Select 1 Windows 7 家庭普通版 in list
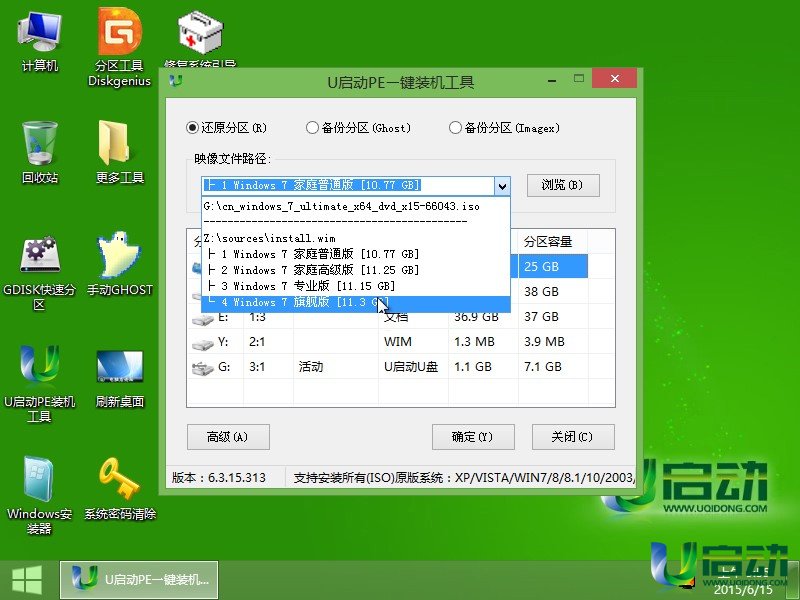Viewport: 800px width, 600px height. 356,254
